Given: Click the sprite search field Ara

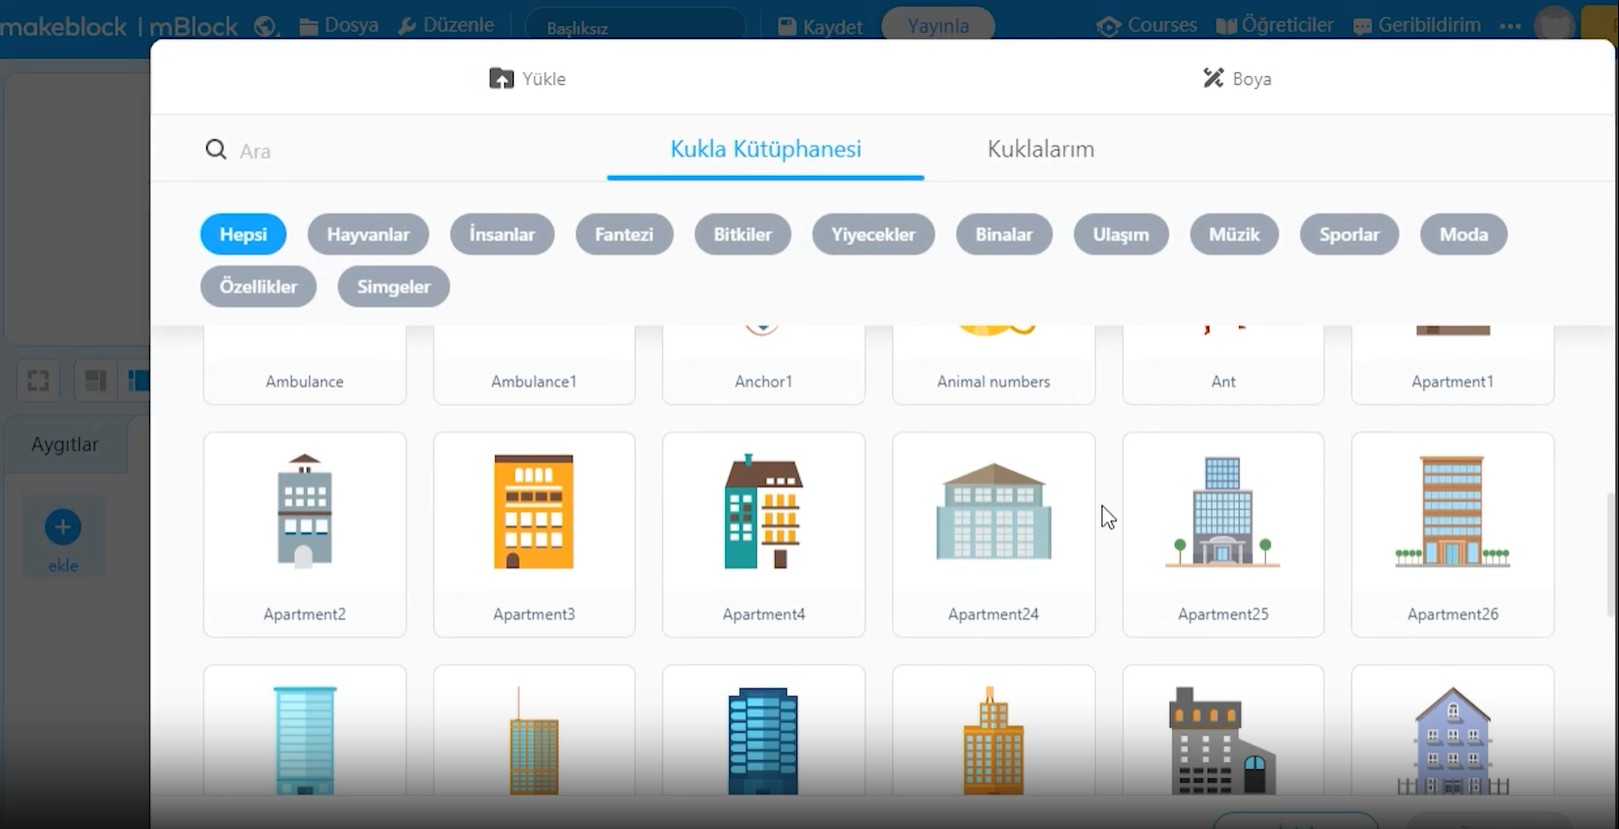Looking at the screenshot, I should [x=400, y=151].
